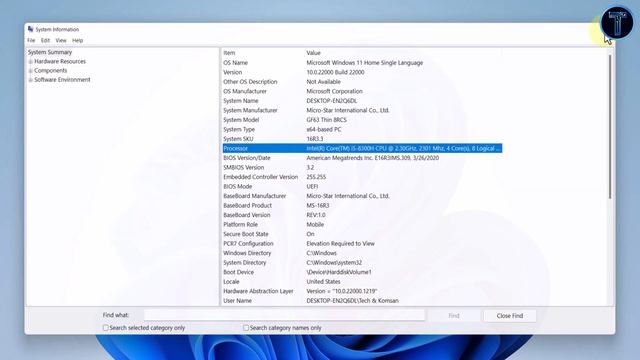Select the System Manufacturer row
The image size is (640, 360).
pos(362,110)
